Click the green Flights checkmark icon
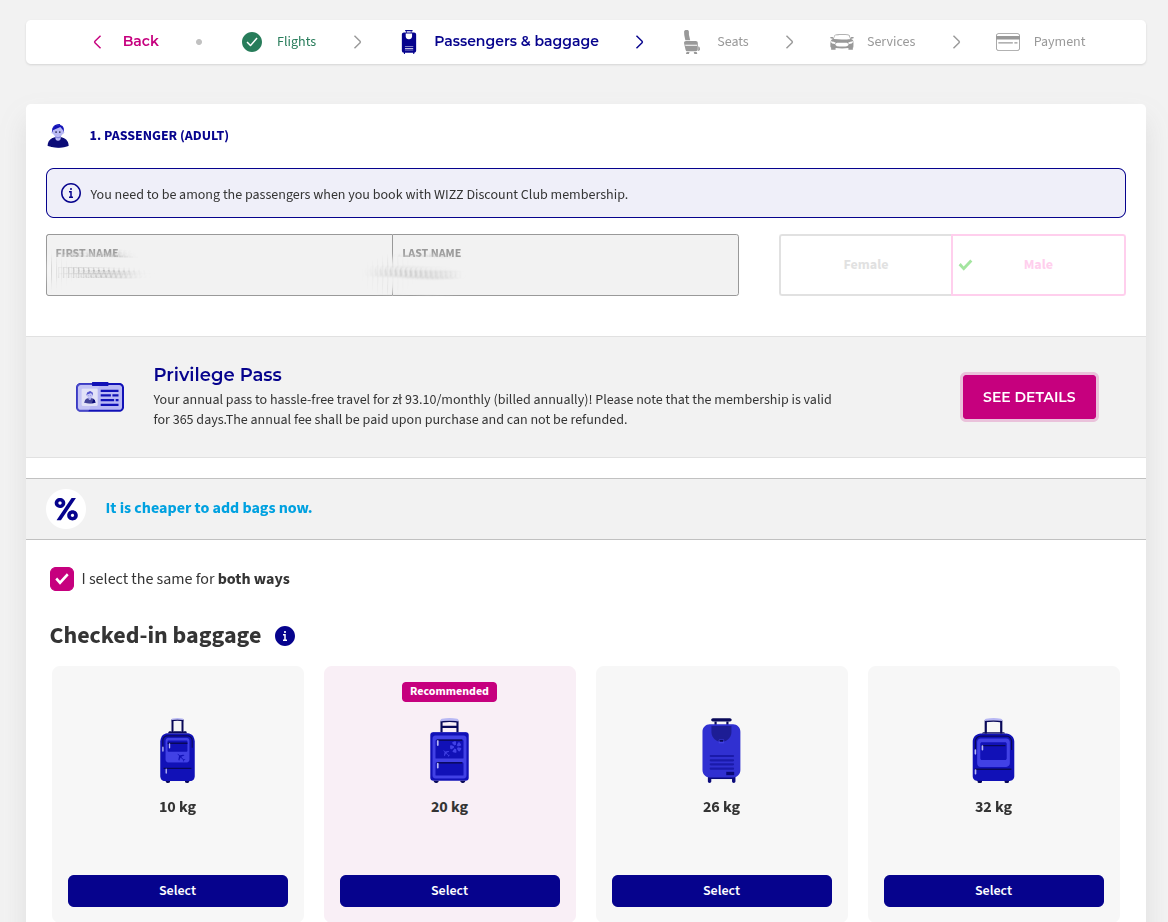 pyautogui.click(x=252, y=42)
